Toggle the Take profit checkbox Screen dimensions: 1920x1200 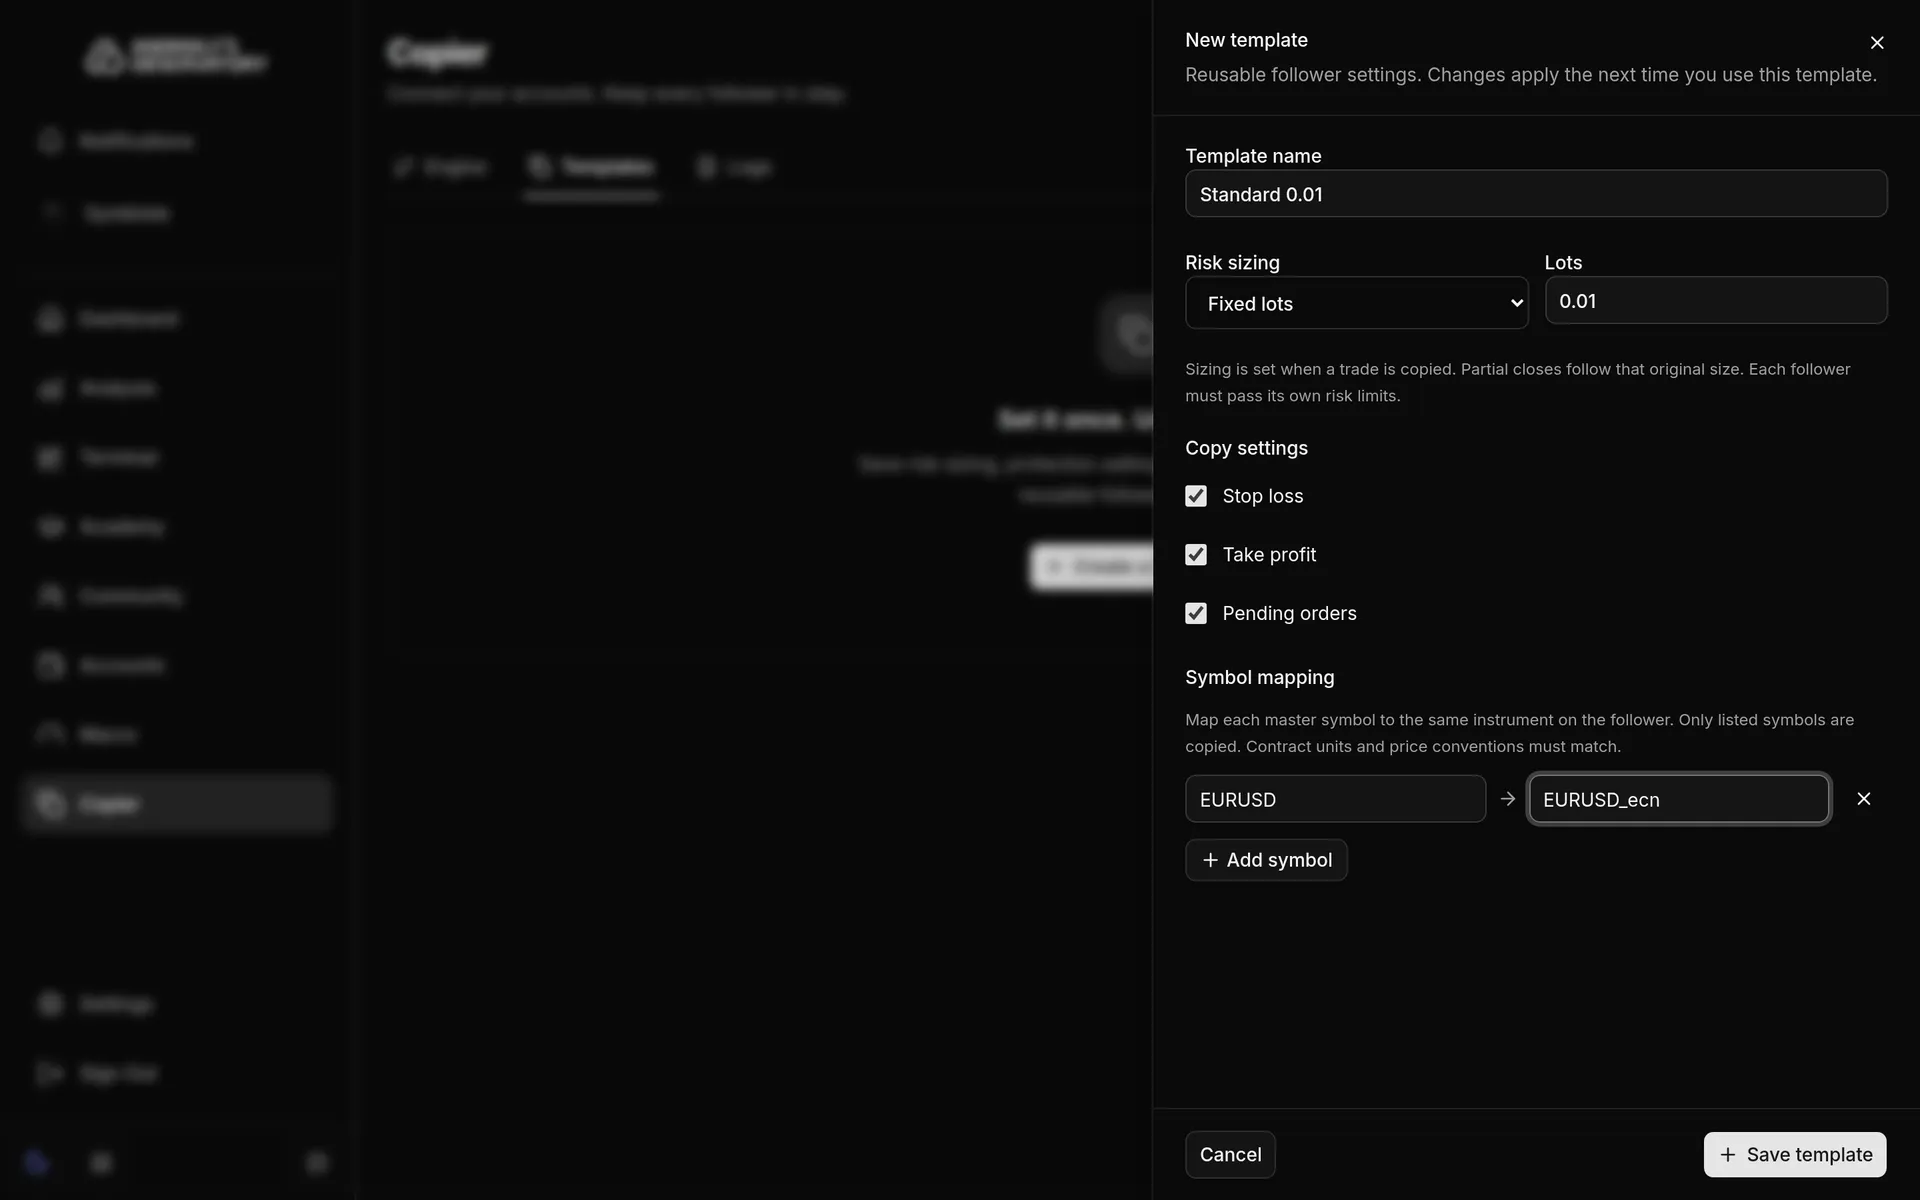(x=1196, y=555)
